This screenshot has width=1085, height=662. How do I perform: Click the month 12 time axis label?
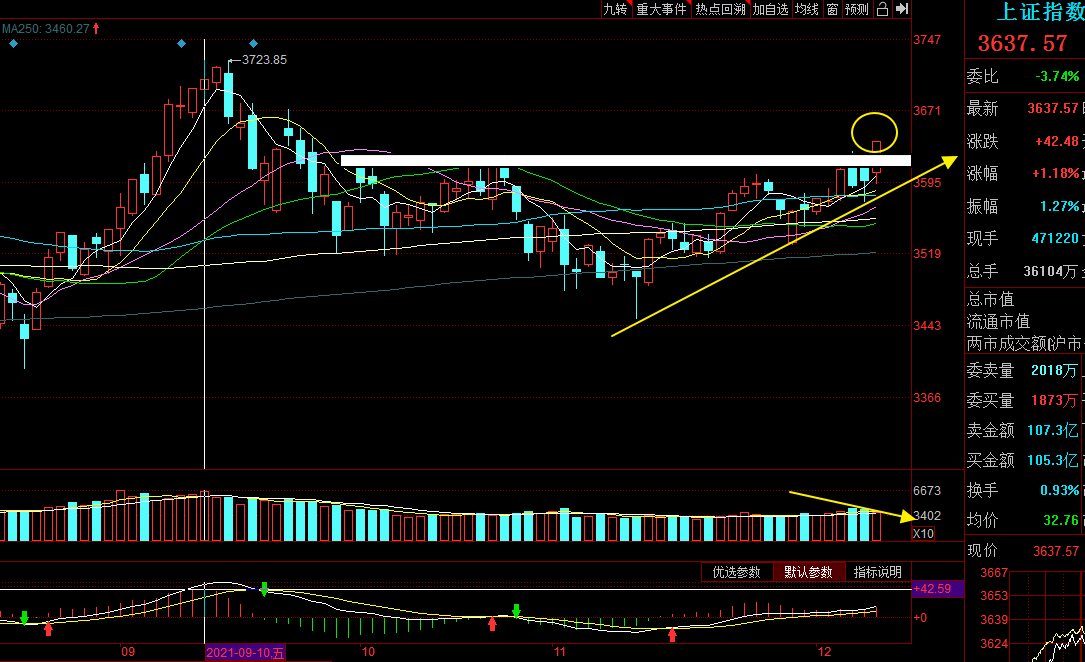824,652
